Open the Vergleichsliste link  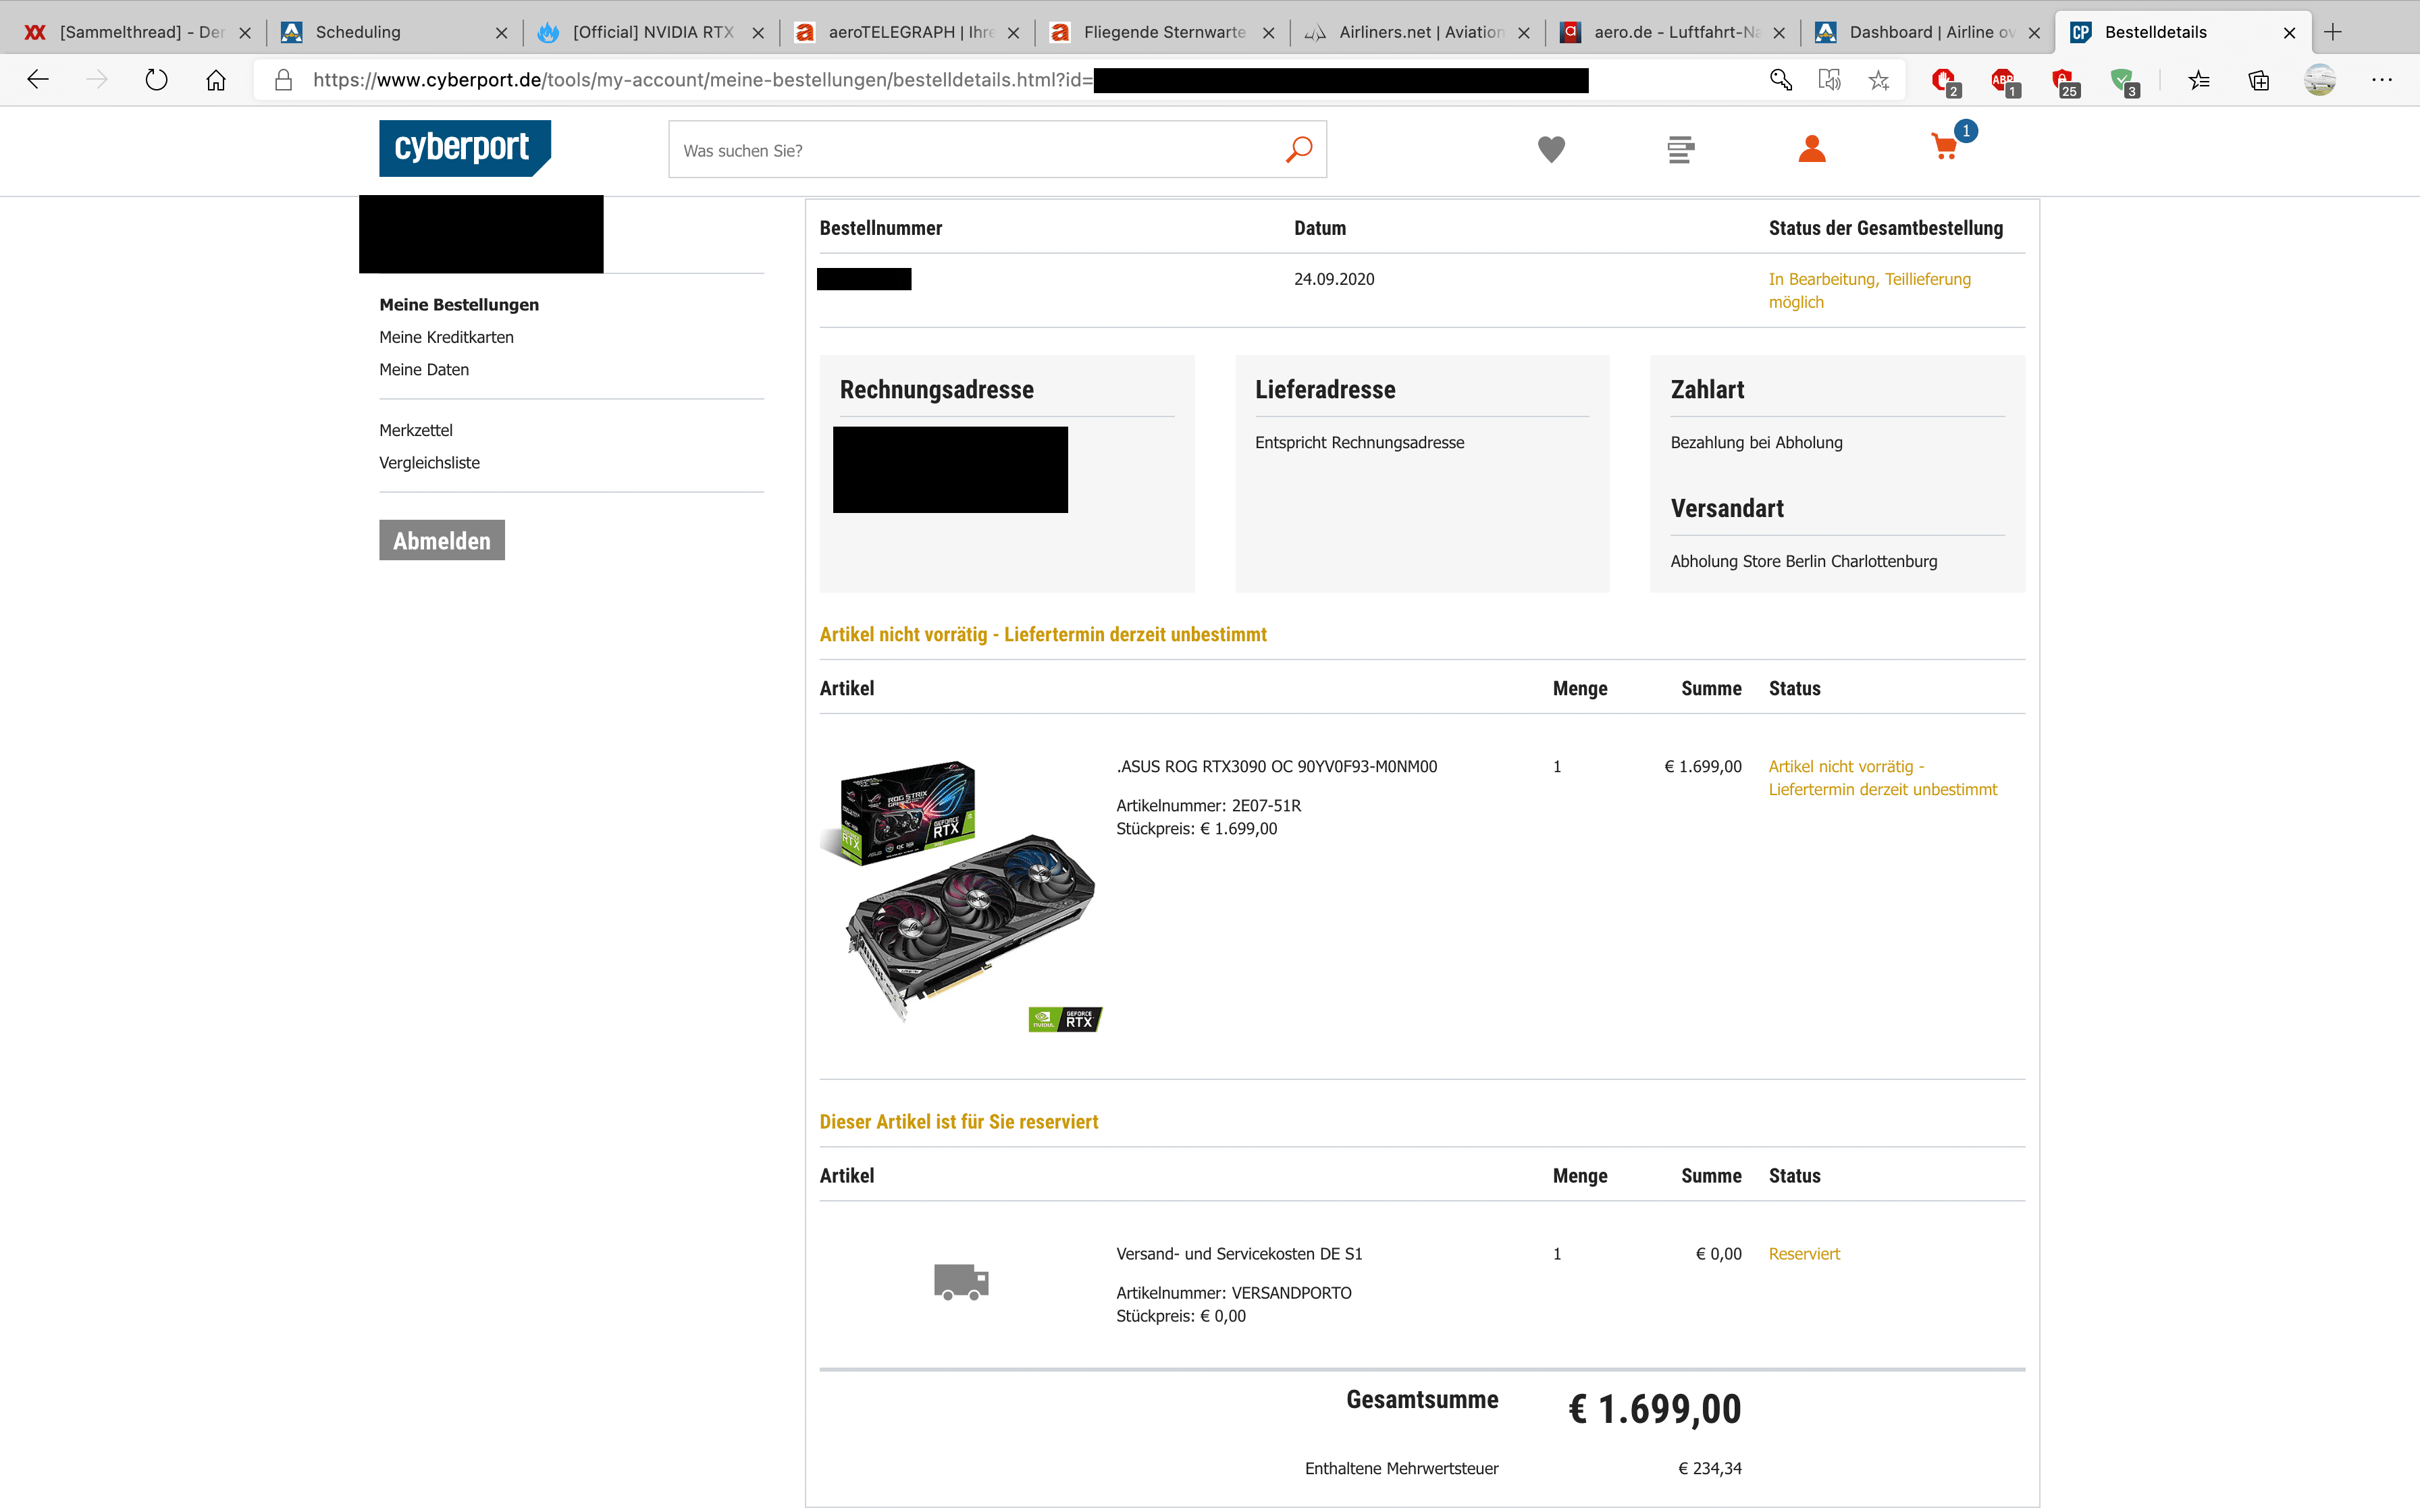429,462
